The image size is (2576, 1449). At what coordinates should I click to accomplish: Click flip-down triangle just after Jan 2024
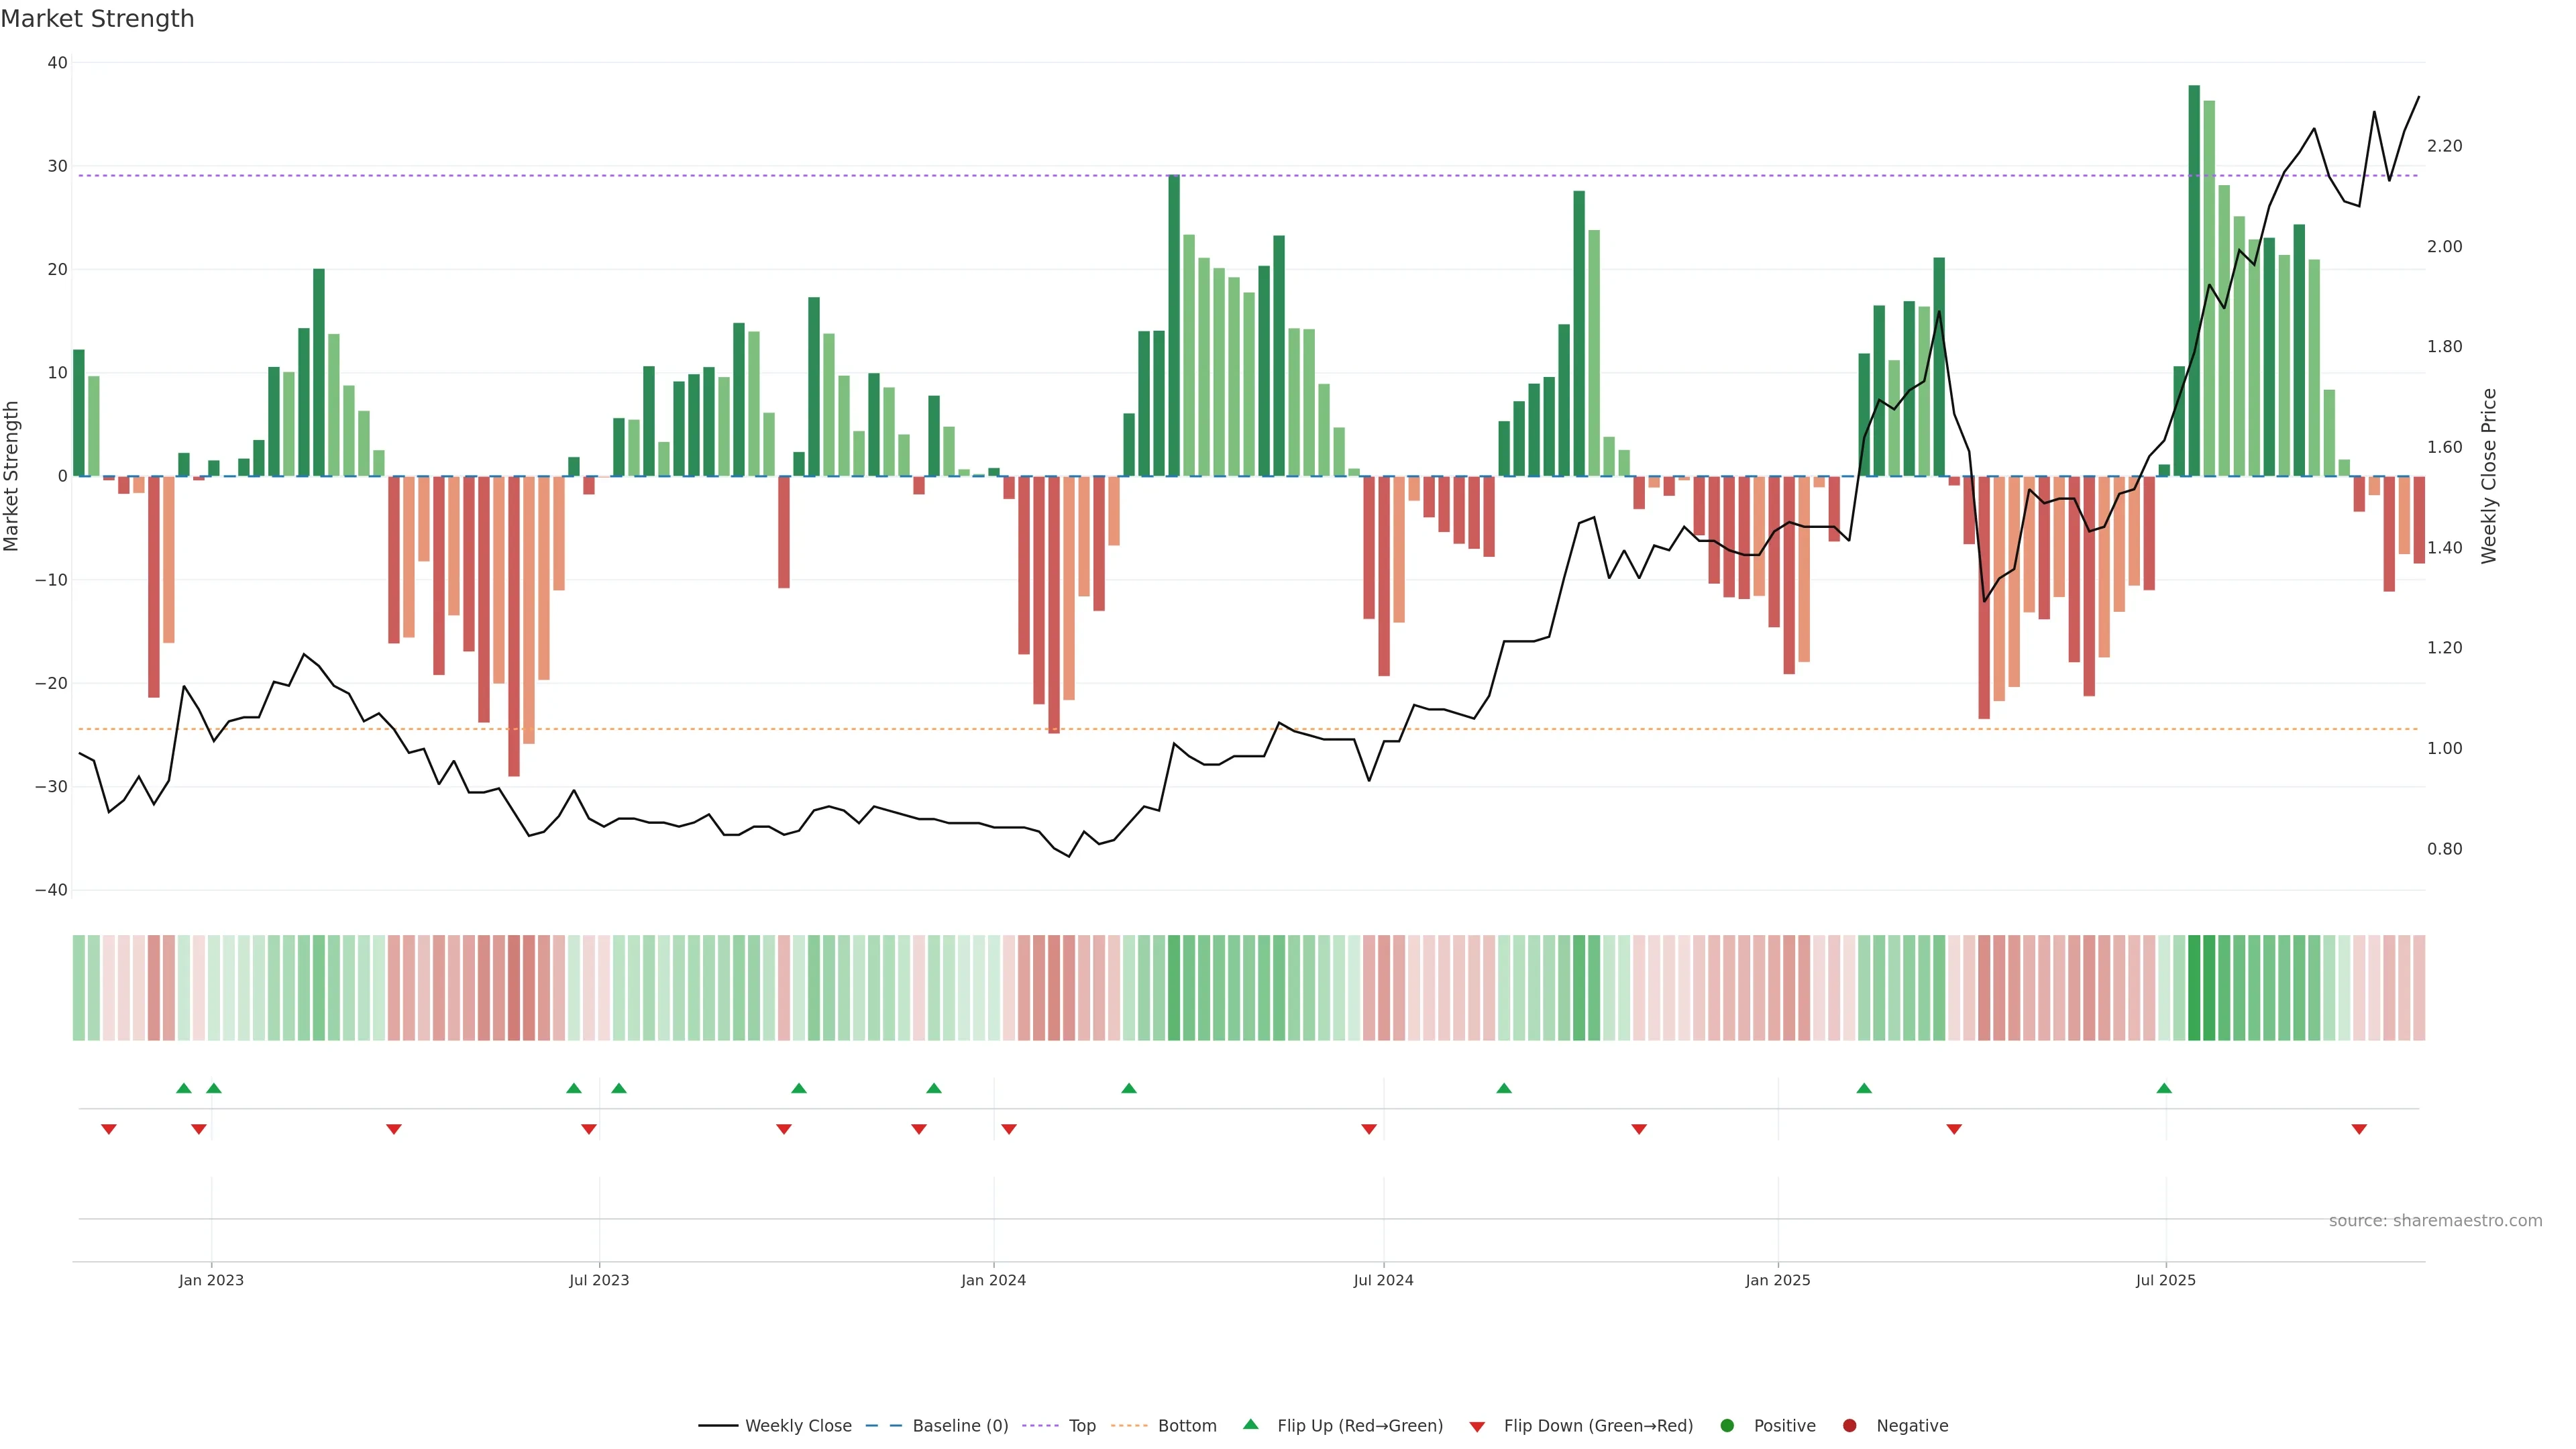[1009, 1129]
